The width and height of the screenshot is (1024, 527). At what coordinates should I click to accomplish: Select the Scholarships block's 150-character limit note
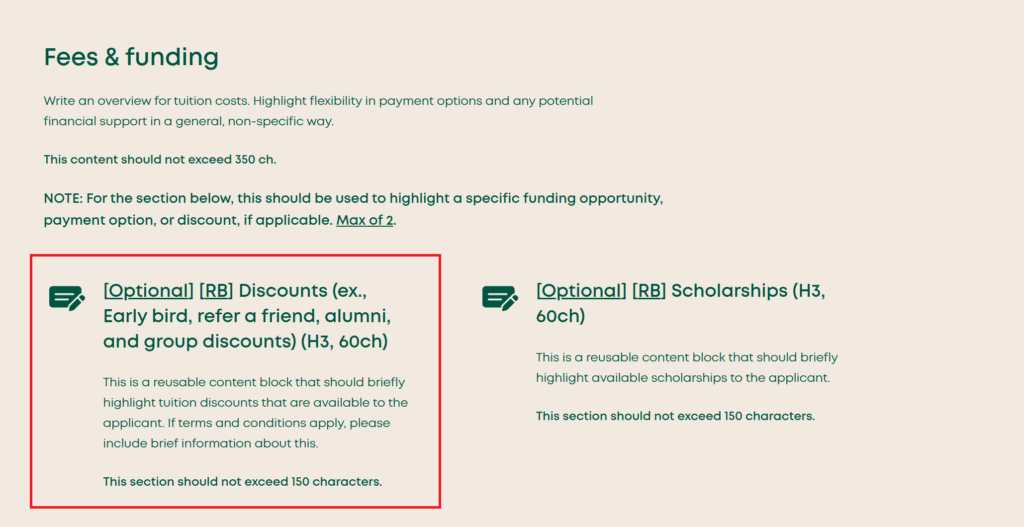tap(675, 416)
